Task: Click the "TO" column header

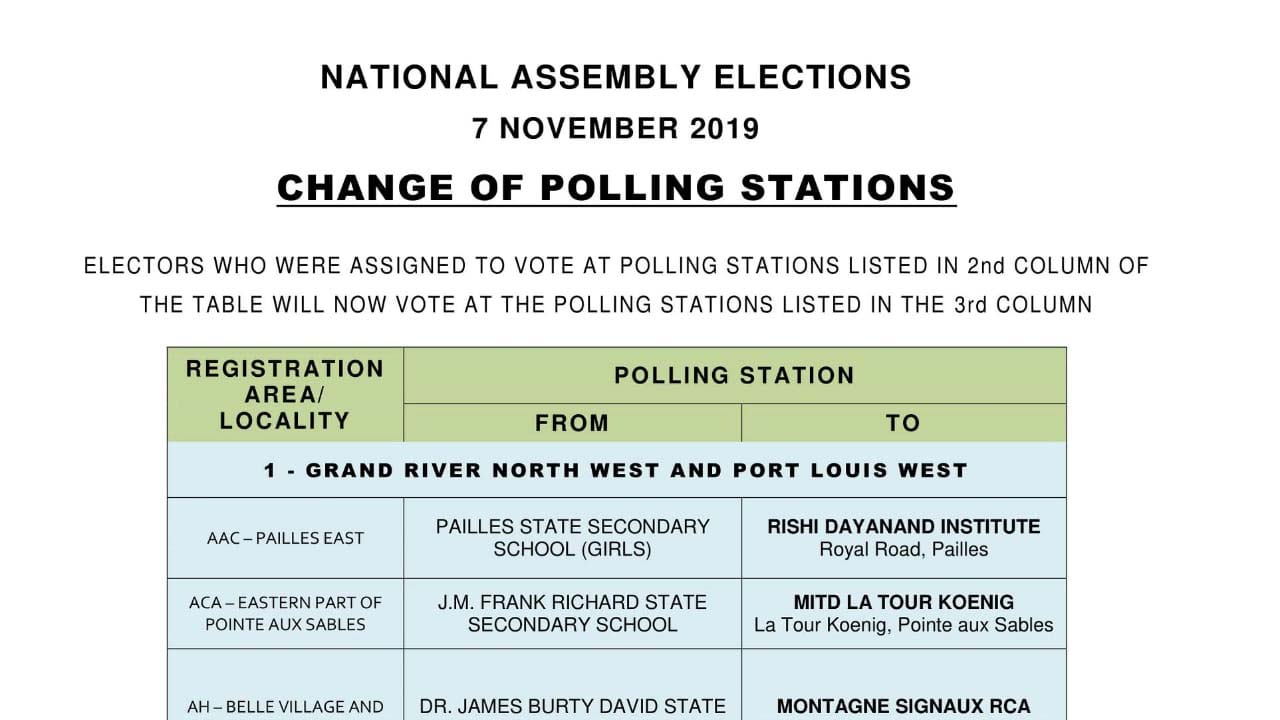Action: tap(903, 423)
